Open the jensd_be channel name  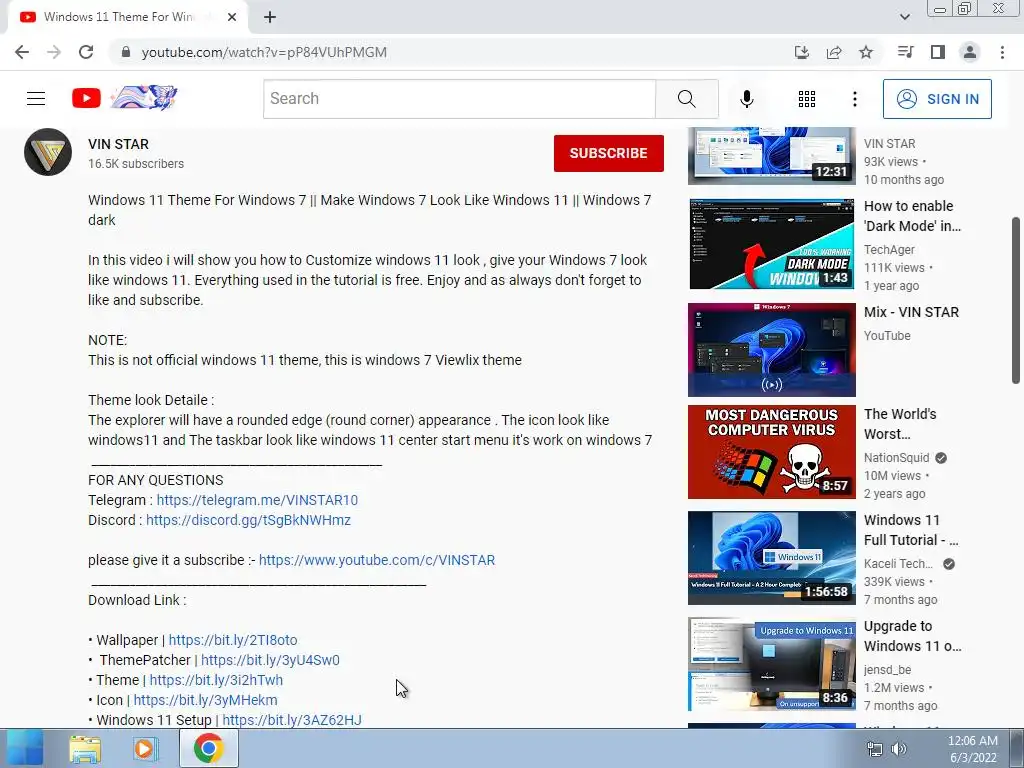tap(888, 669)
